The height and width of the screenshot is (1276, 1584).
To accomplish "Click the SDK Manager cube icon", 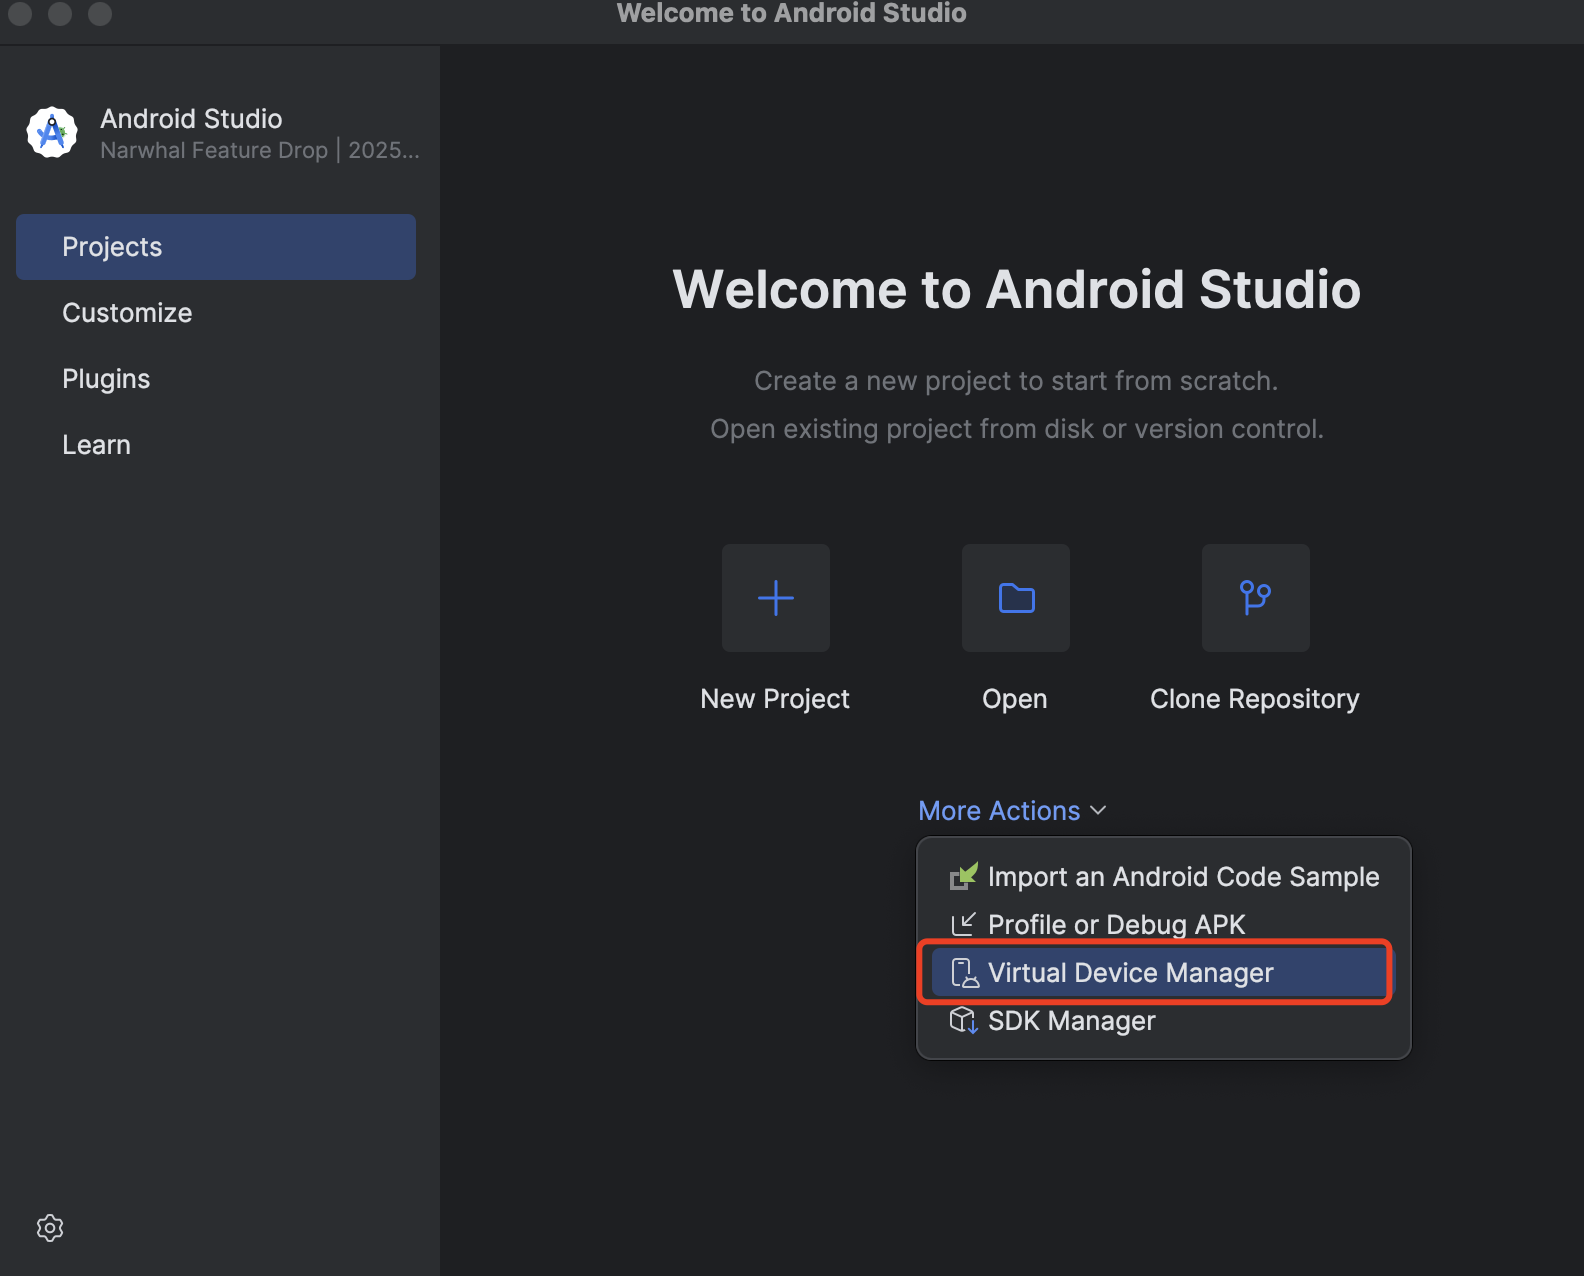I will click(x=963, y=1020).
